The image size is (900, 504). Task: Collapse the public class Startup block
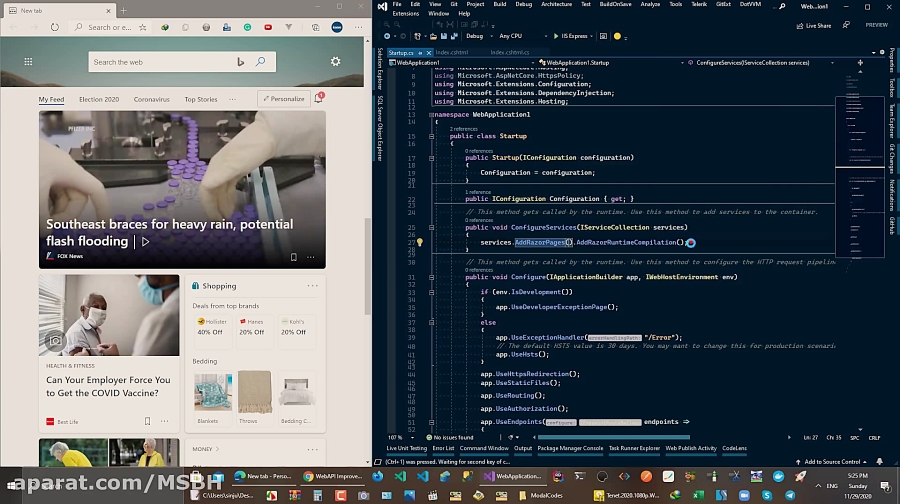click(x=431, y=137)
